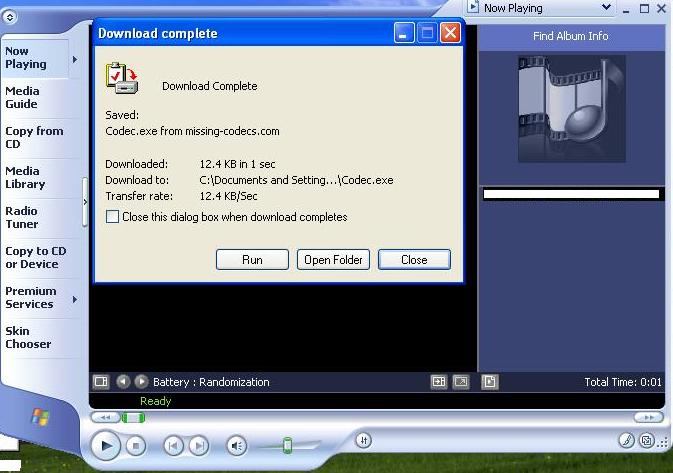Click the rewind button on seek bar
673x473 pixels.
tap(105, 417)
